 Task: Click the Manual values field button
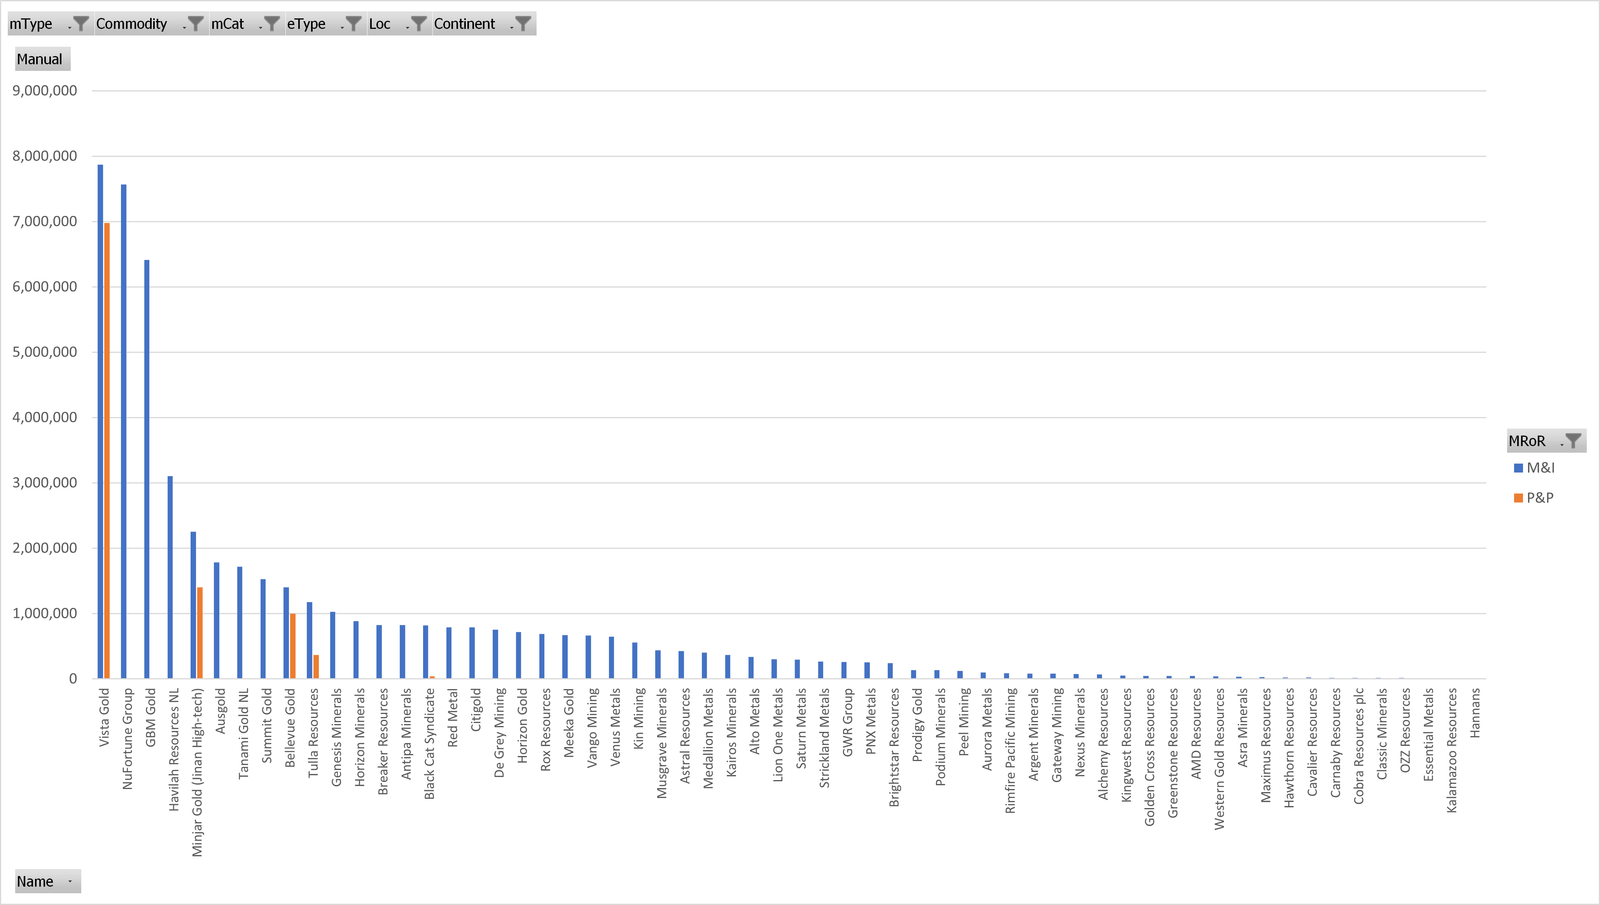[41, 59]
